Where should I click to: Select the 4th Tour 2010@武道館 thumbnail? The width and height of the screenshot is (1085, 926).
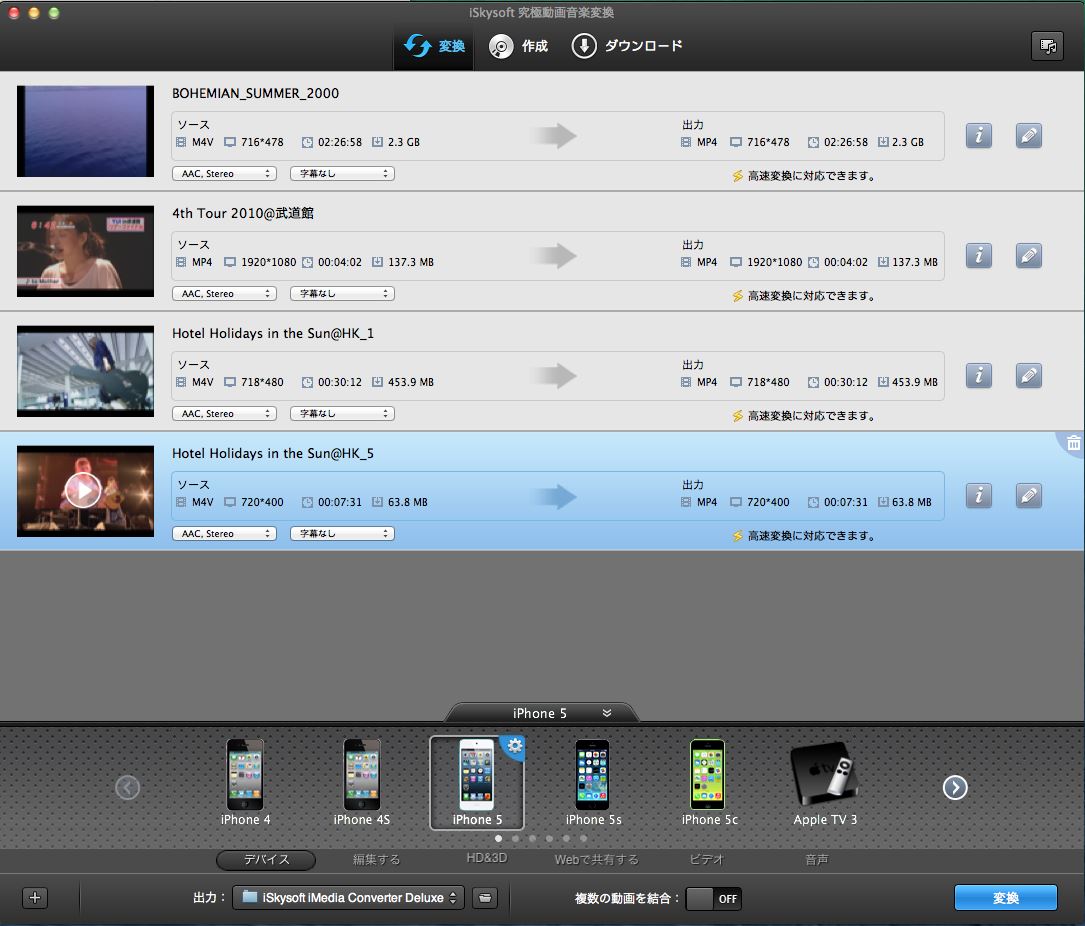[85, 251]
